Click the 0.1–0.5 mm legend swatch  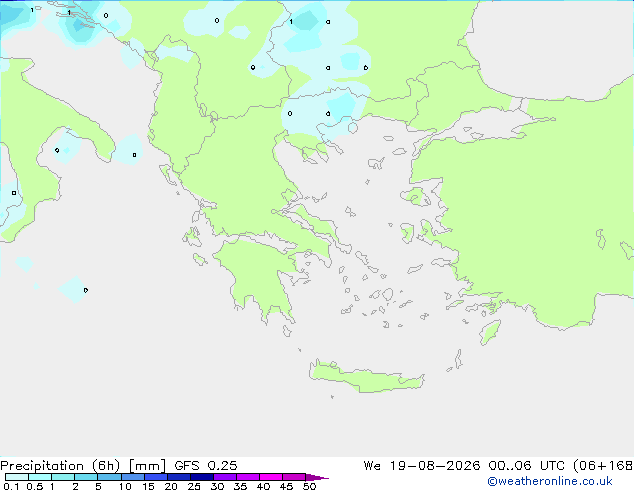[17, 477]
